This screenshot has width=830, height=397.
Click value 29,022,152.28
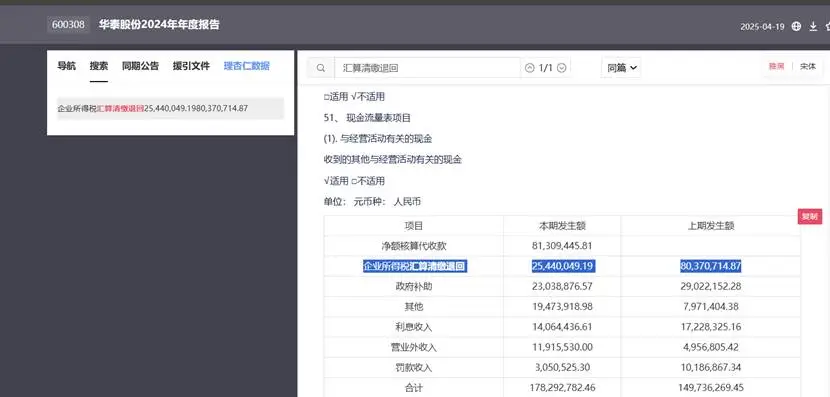pos(710,286)
